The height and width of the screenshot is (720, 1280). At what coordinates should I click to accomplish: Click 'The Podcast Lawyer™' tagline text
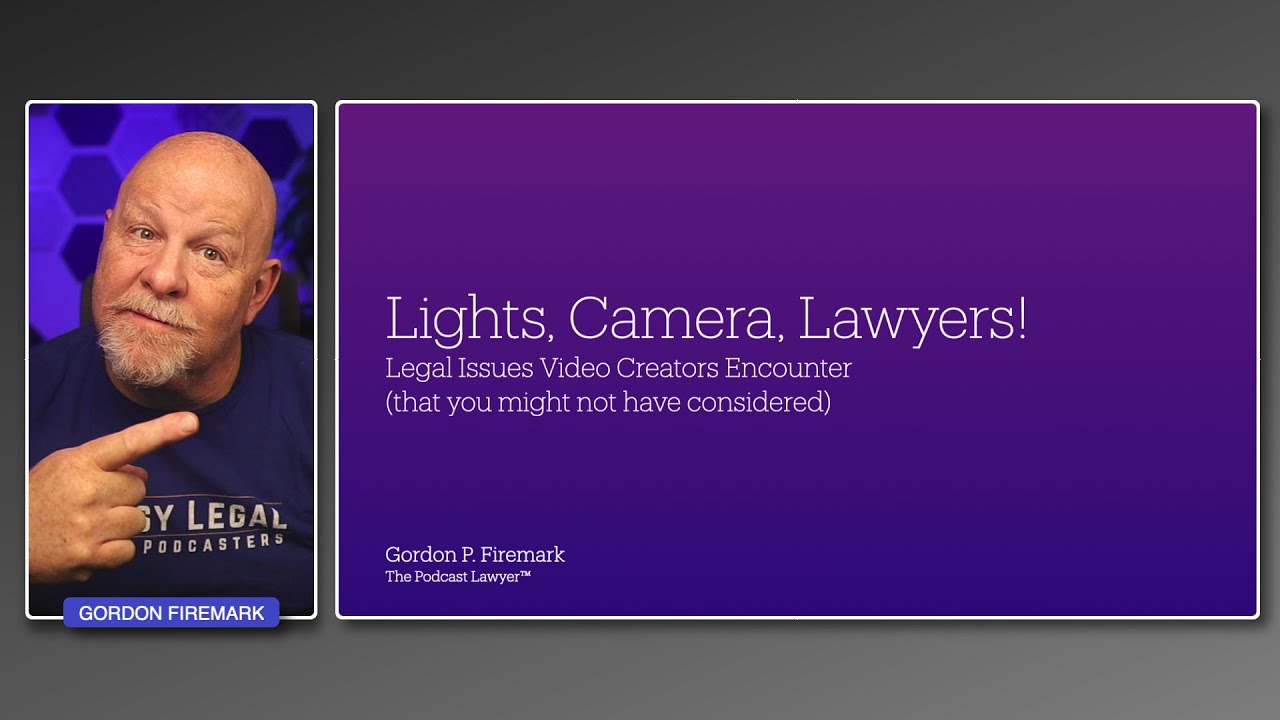458,577
